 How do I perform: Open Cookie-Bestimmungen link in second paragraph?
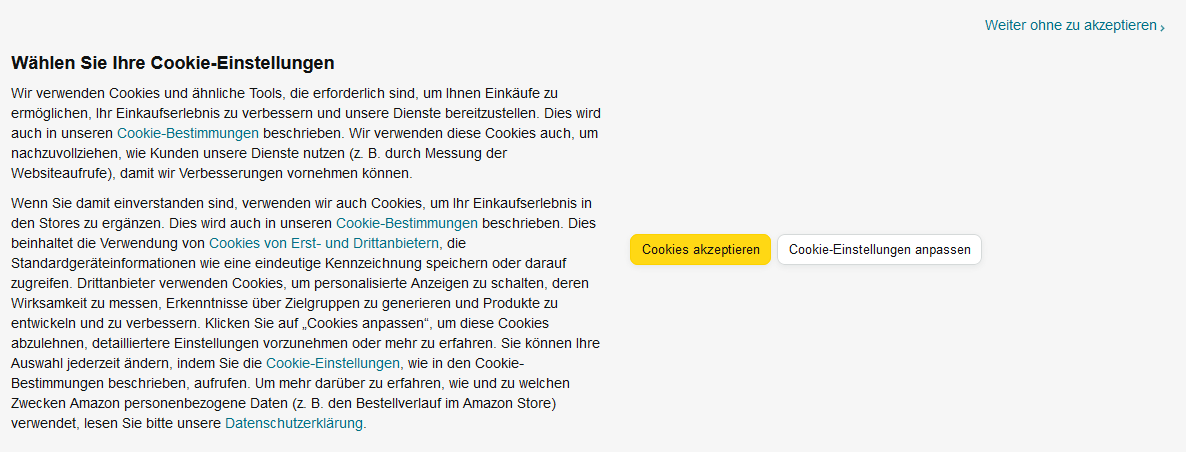(407, 223)
